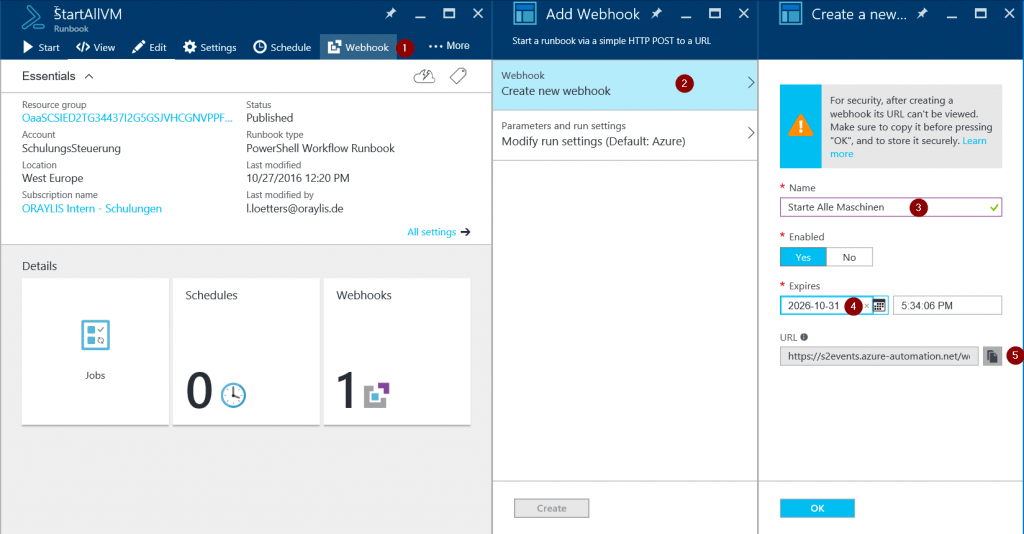The image size is (1024, 534).
Task: Click PowerShell Workflow Runbook text
Action: pyautogui.click(x=320, y=148)
